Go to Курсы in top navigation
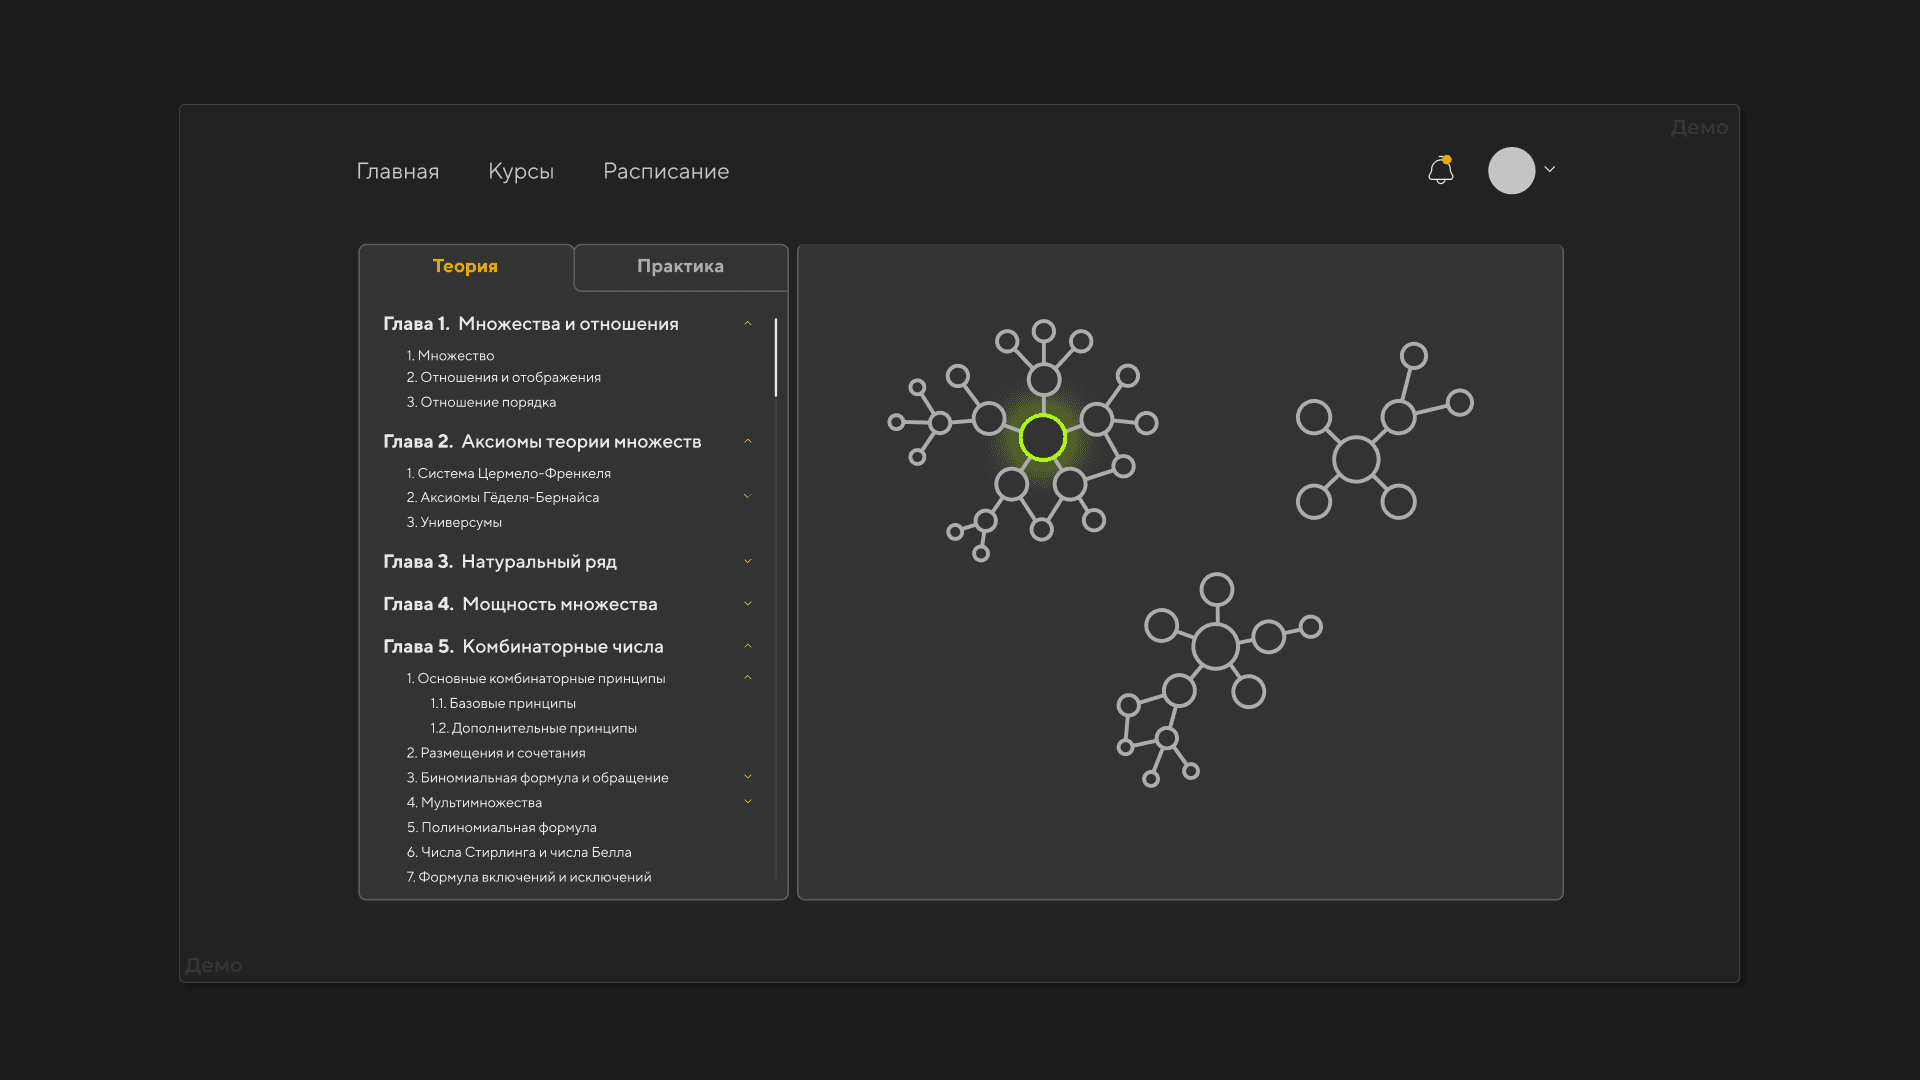Image resolution: width=1920 pixels, height=1080 pixels. pos(521,171)
